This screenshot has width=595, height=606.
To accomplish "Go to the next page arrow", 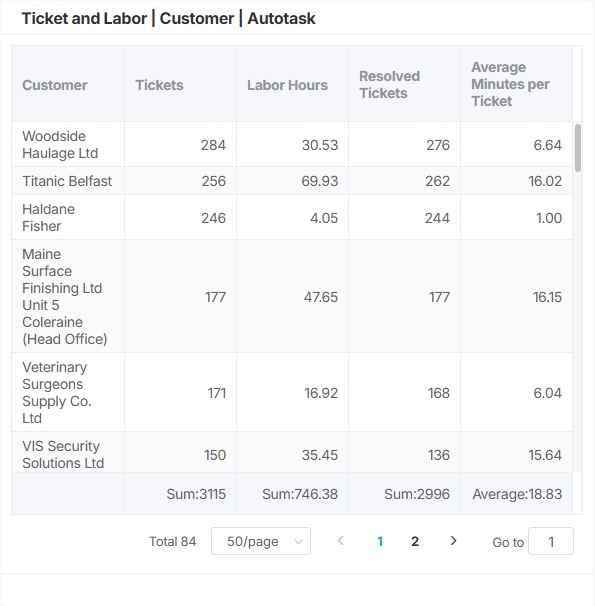I will click(x=454, y=541).
